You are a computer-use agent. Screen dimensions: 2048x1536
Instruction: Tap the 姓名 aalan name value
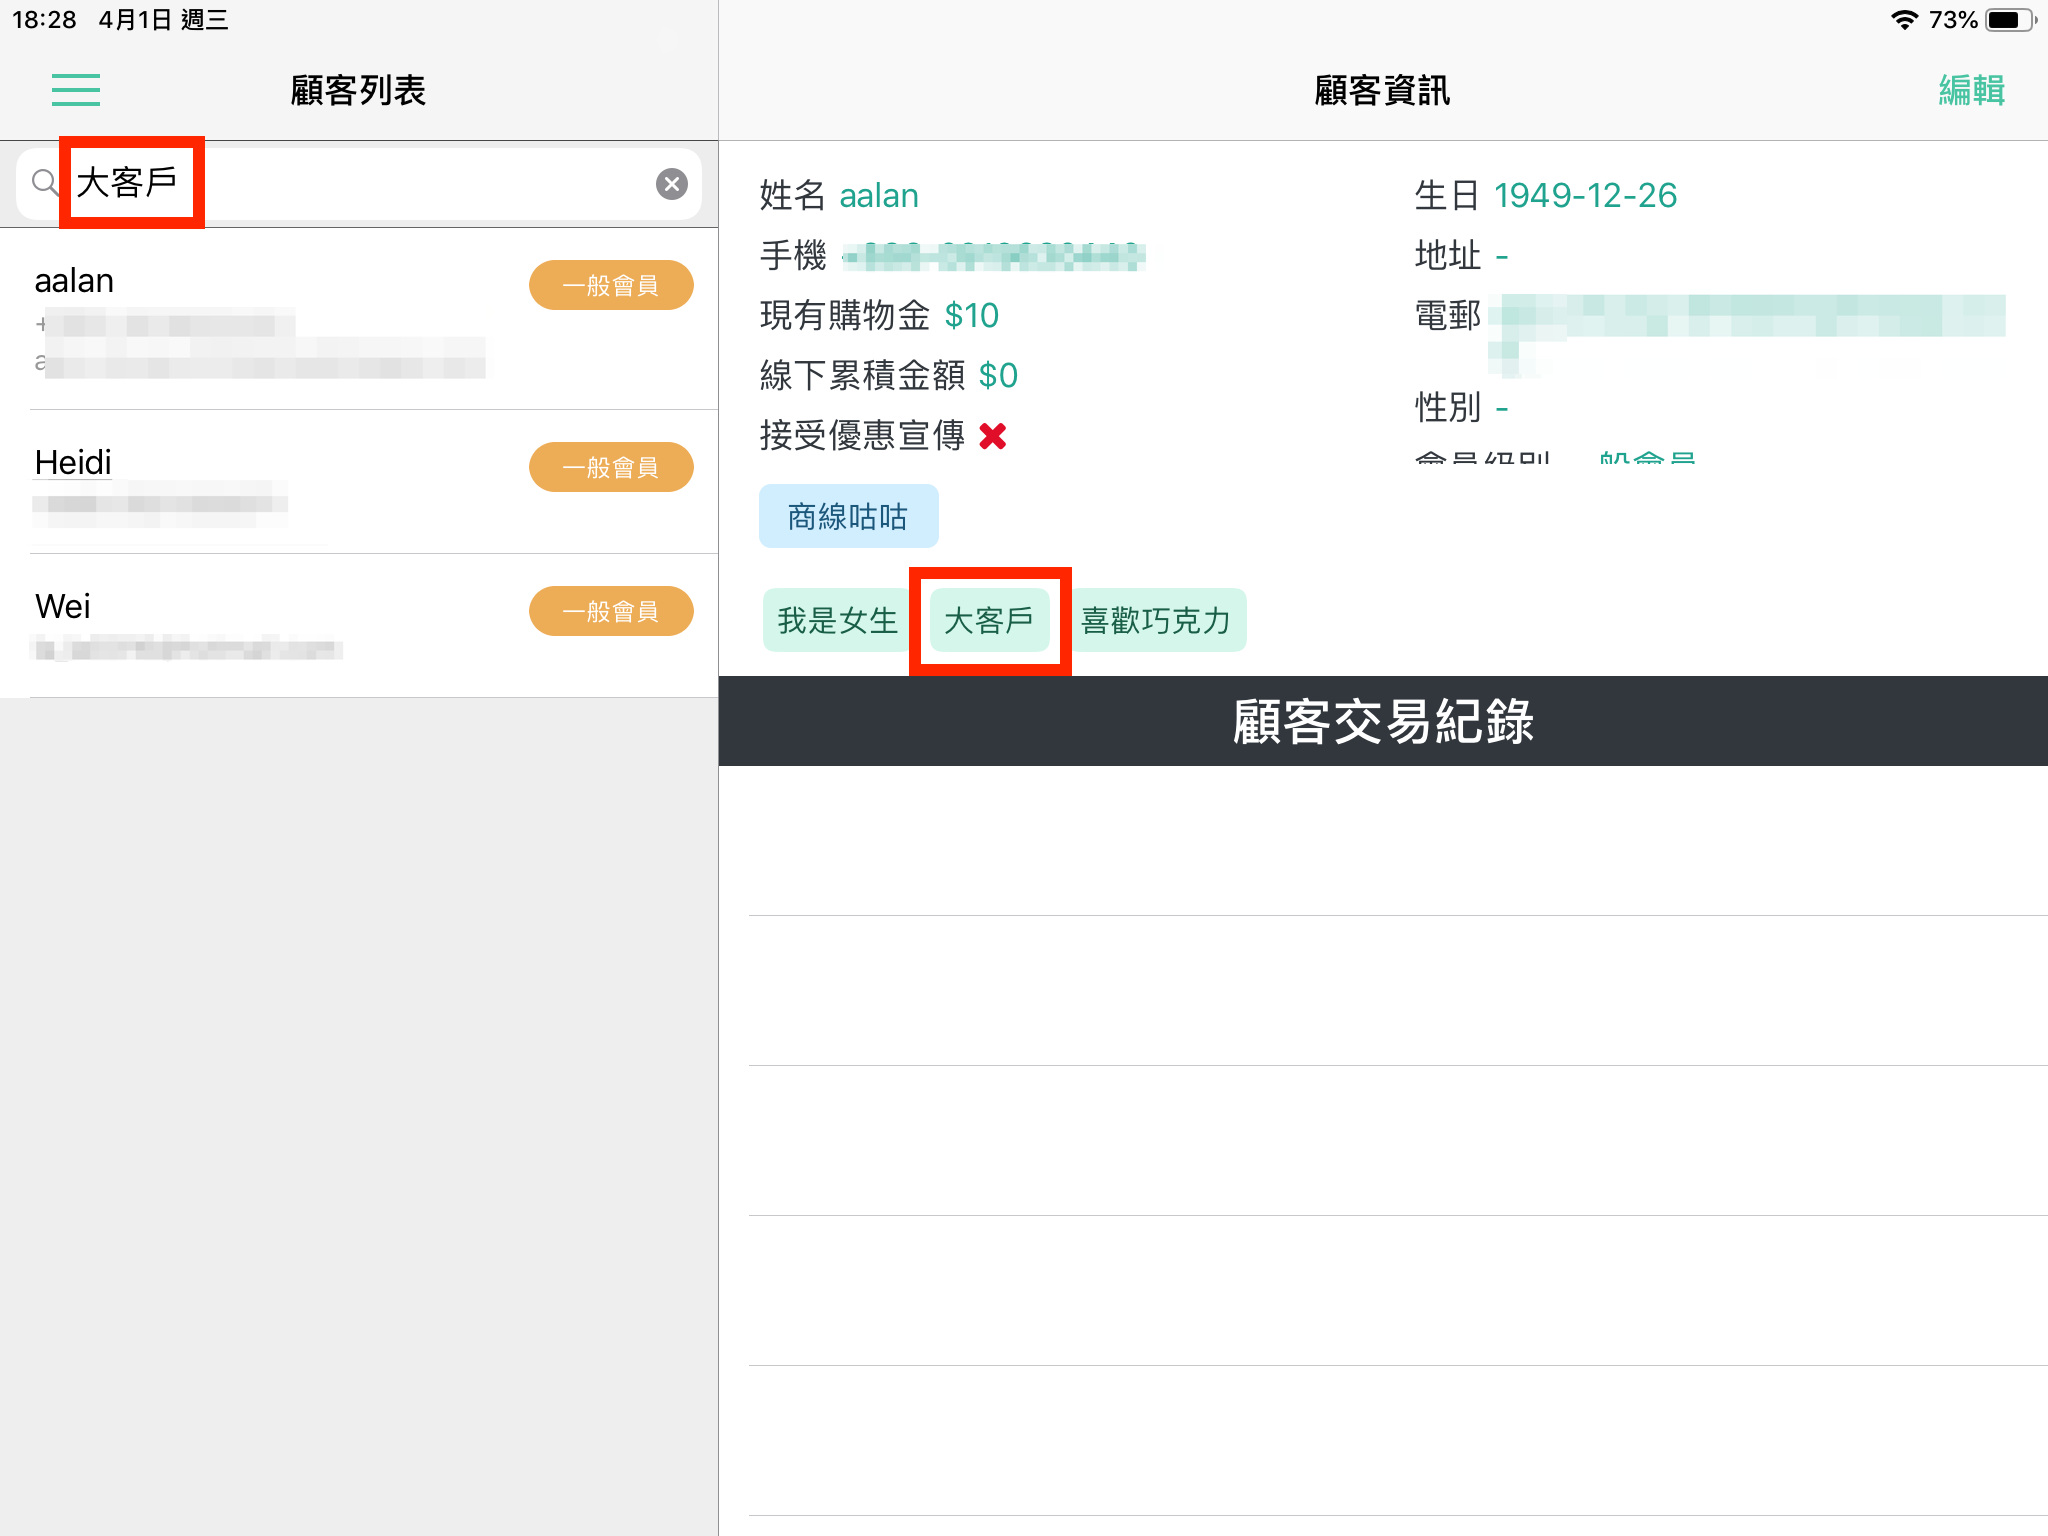(879, 196)
